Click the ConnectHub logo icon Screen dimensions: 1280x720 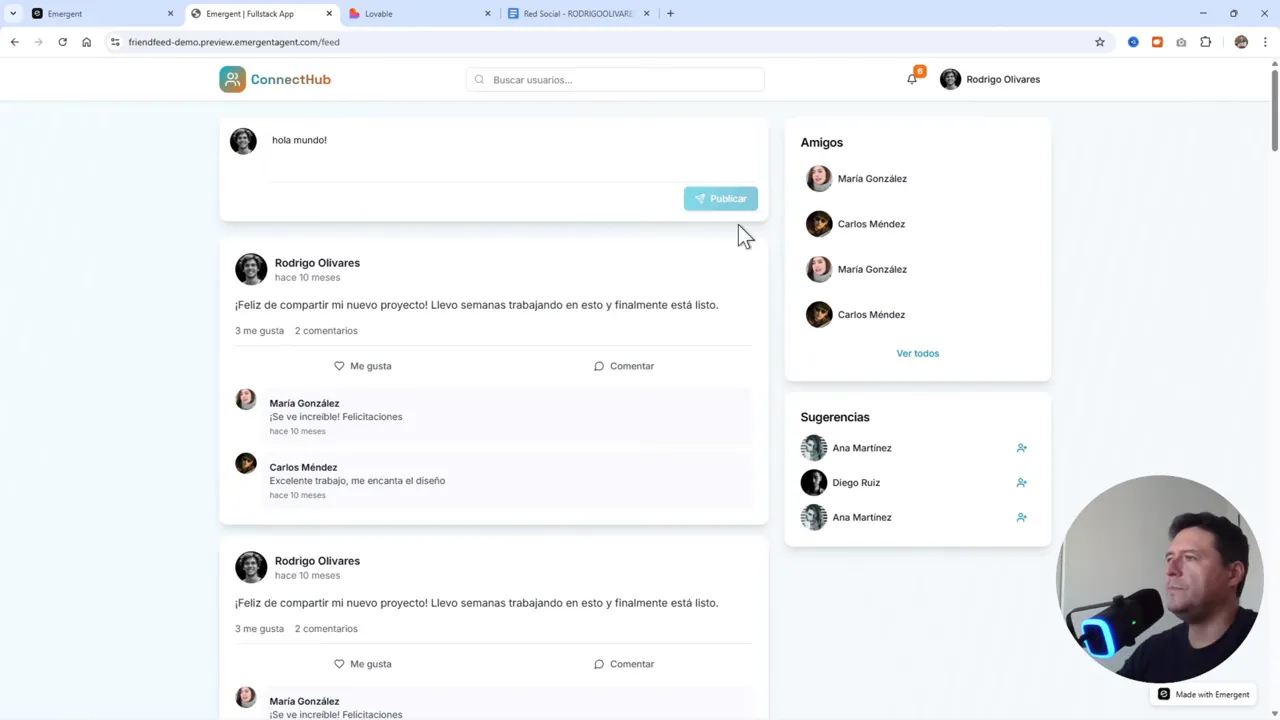pos(232,79)
